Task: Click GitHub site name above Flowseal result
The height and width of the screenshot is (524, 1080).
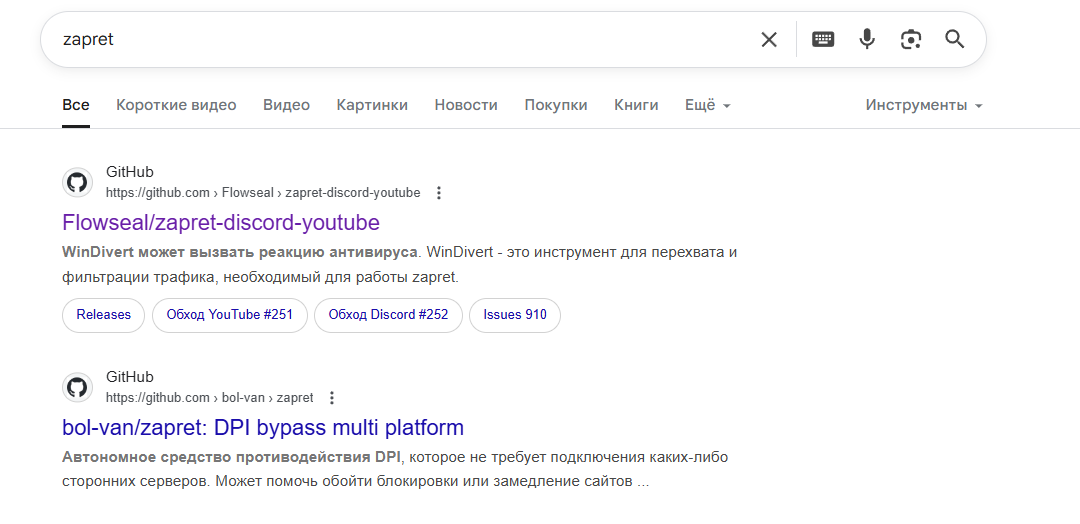Action: pos(129,172)
